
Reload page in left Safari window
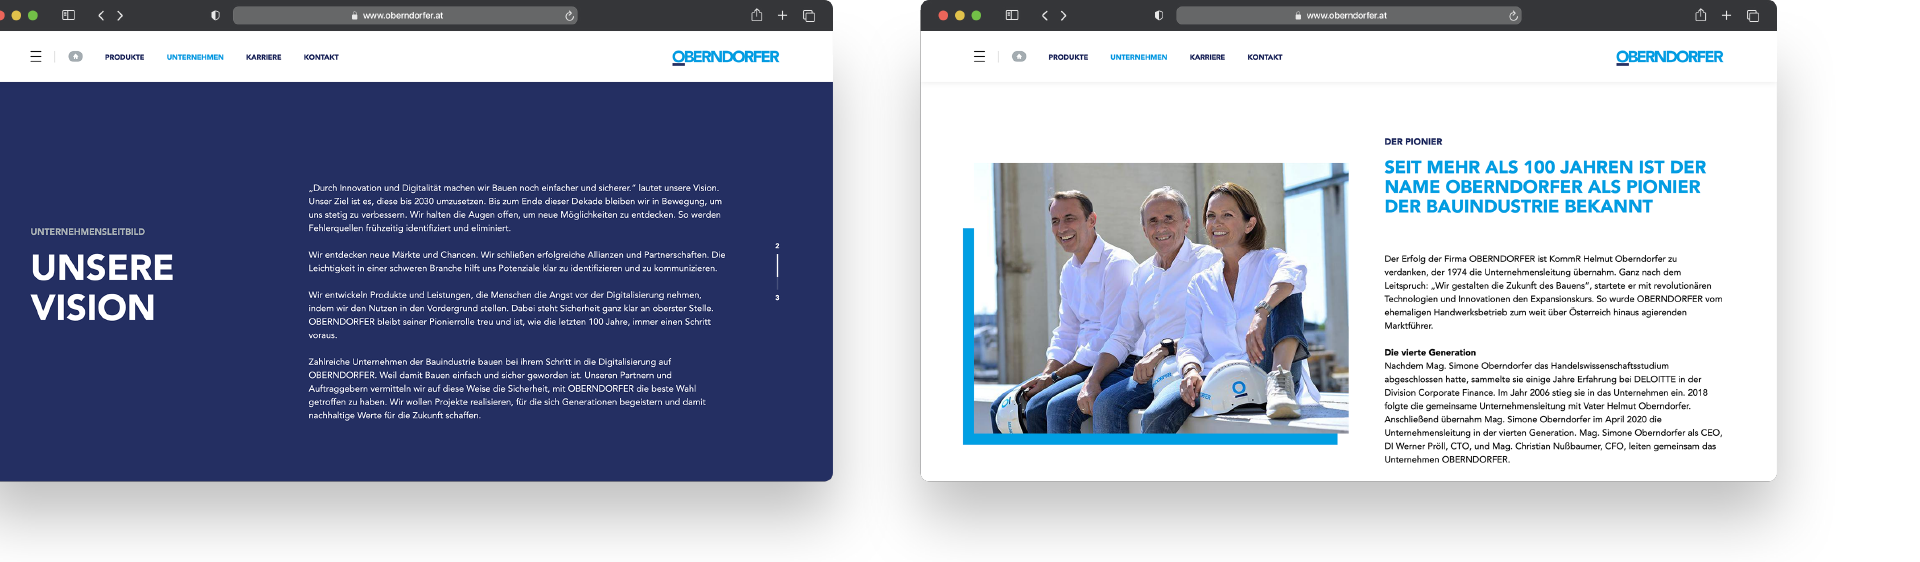tap(569, 15)
